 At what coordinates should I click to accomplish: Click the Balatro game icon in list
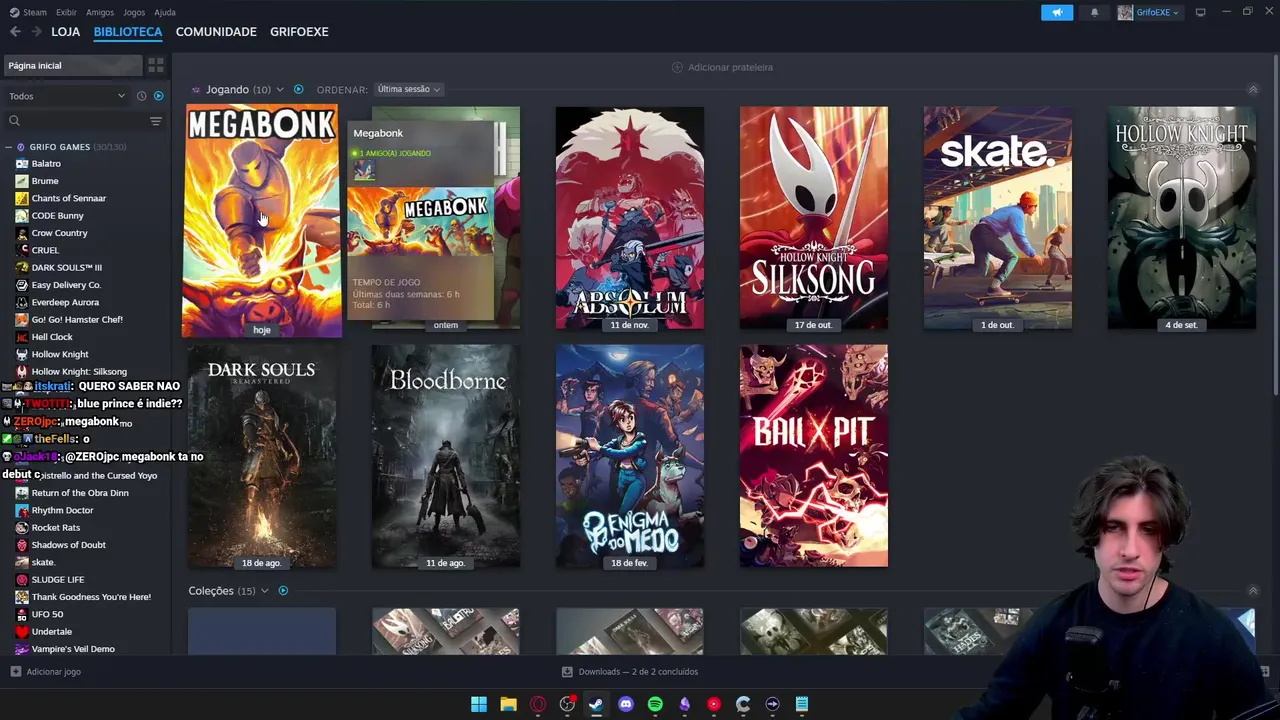[x=22, y=163]
